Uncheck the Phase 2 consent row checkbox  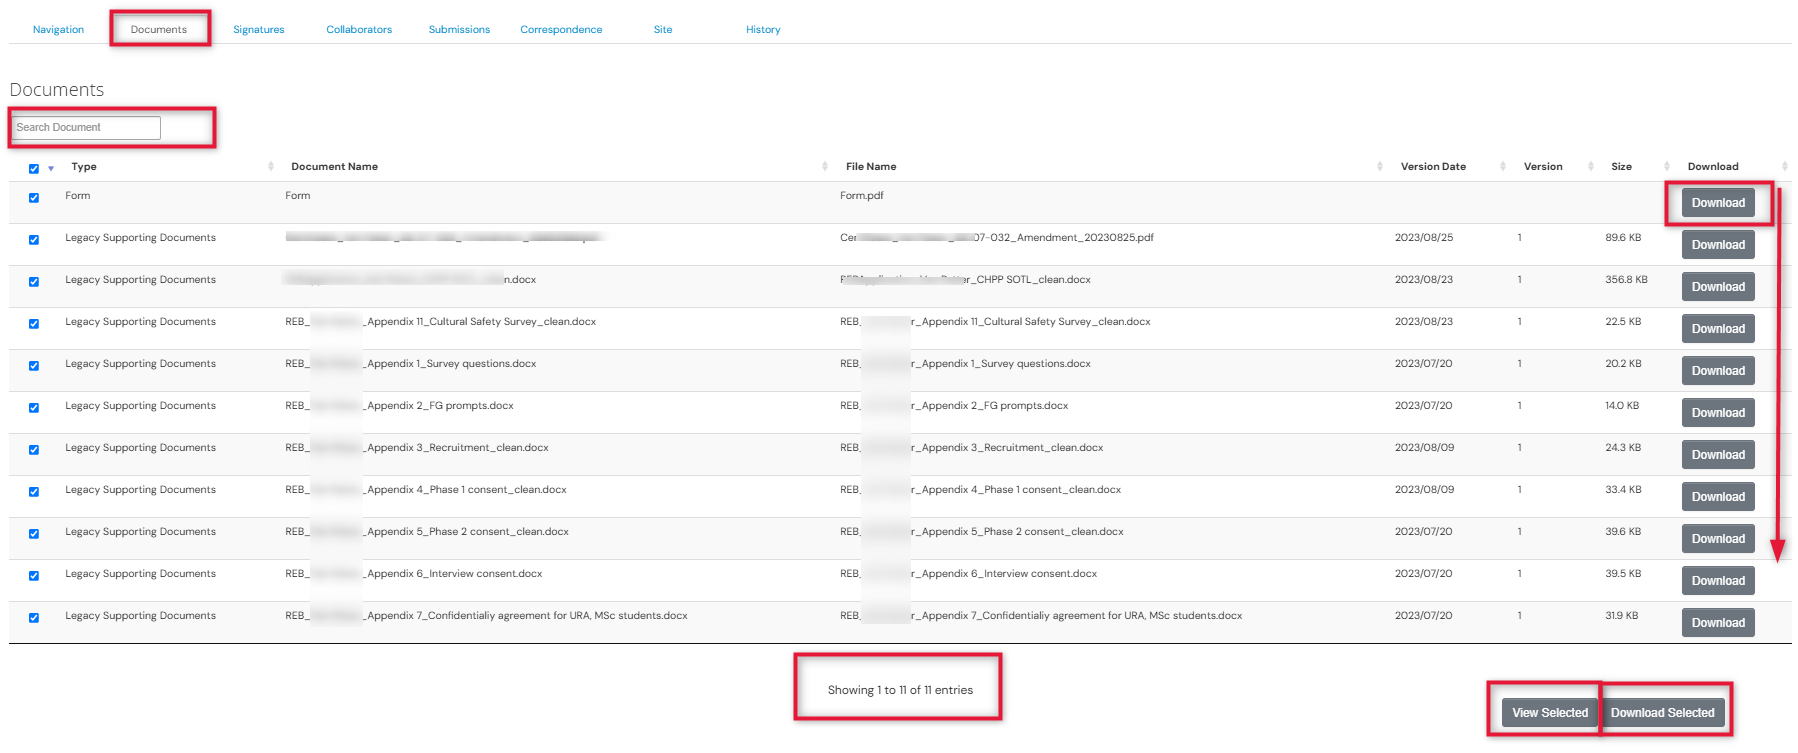pyautogui.click(x=34, y=534)
